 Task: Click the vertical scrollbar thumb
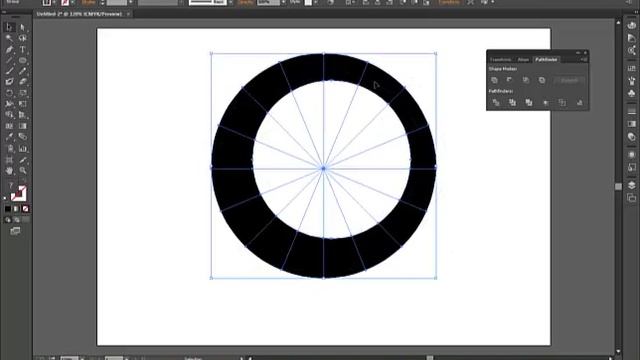pos(618,186)
